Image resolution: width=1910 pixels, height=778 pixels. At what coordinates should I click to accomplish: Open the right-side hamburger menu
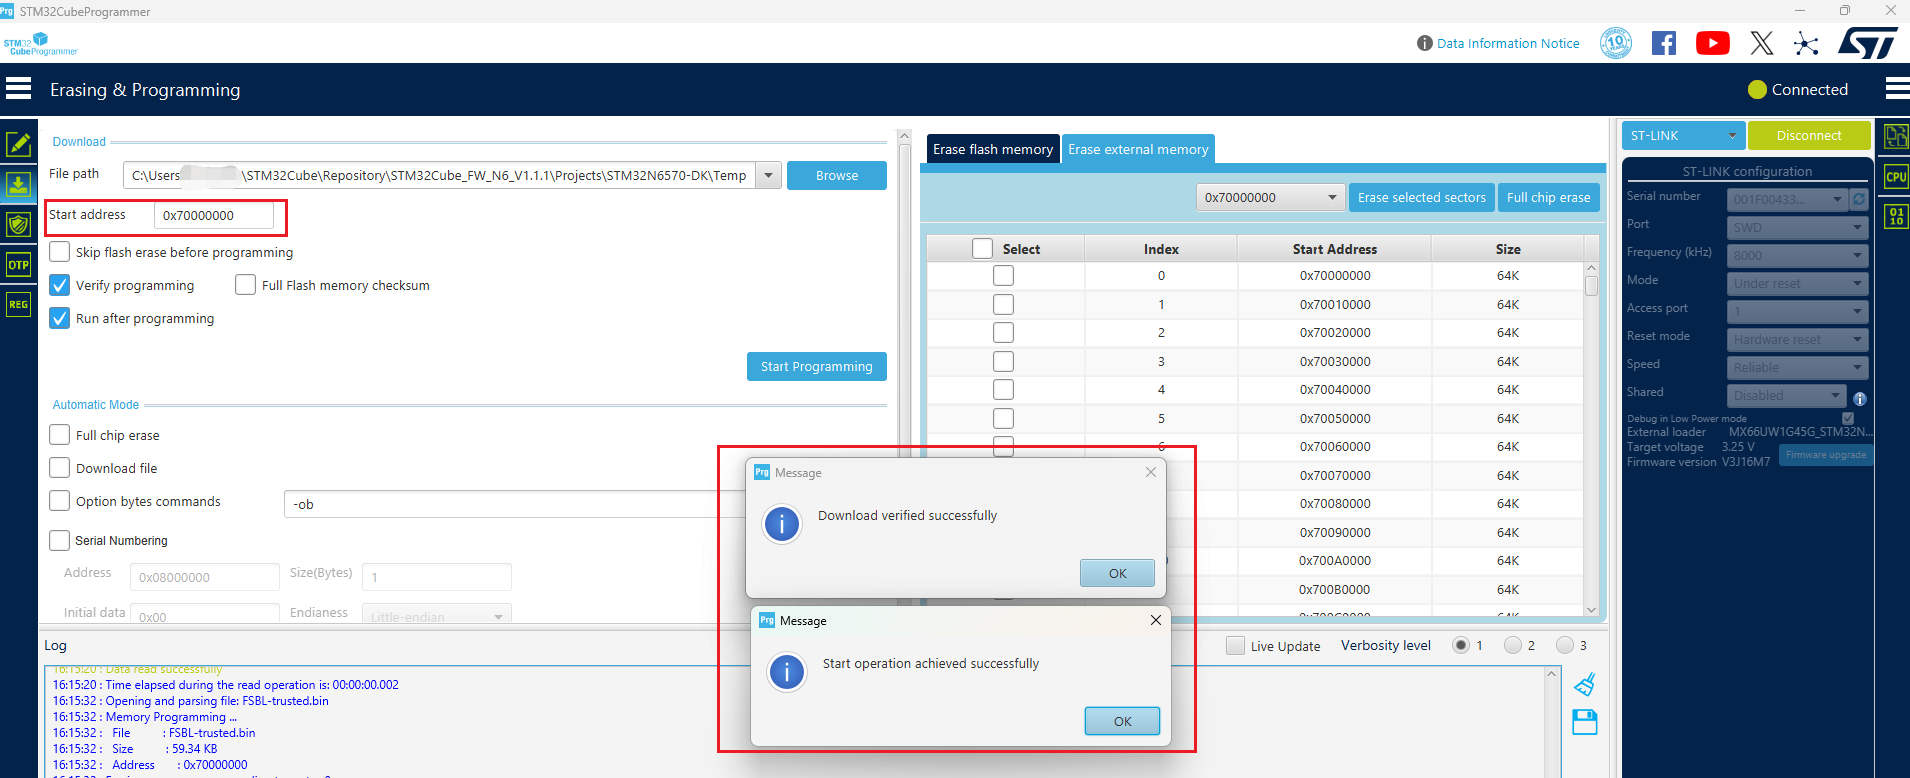point(1897,89)
